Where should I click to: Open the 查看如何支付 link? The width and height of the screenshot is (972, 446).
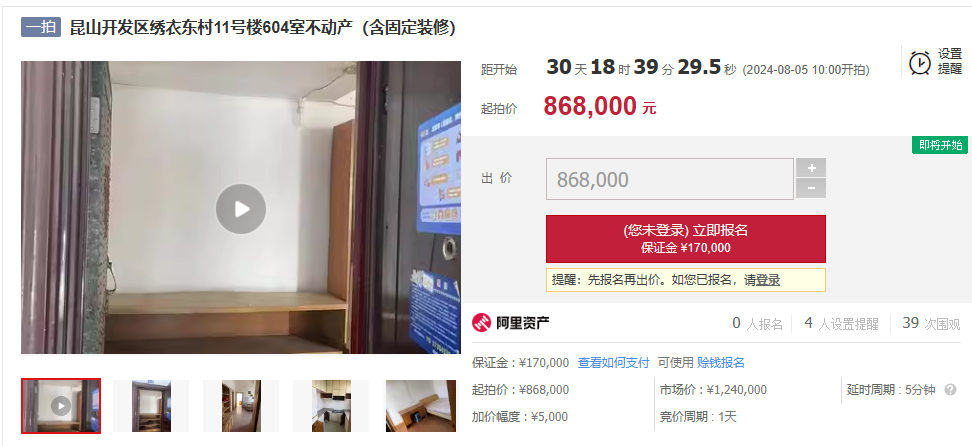pyautogui.click(x=614, y=363)
